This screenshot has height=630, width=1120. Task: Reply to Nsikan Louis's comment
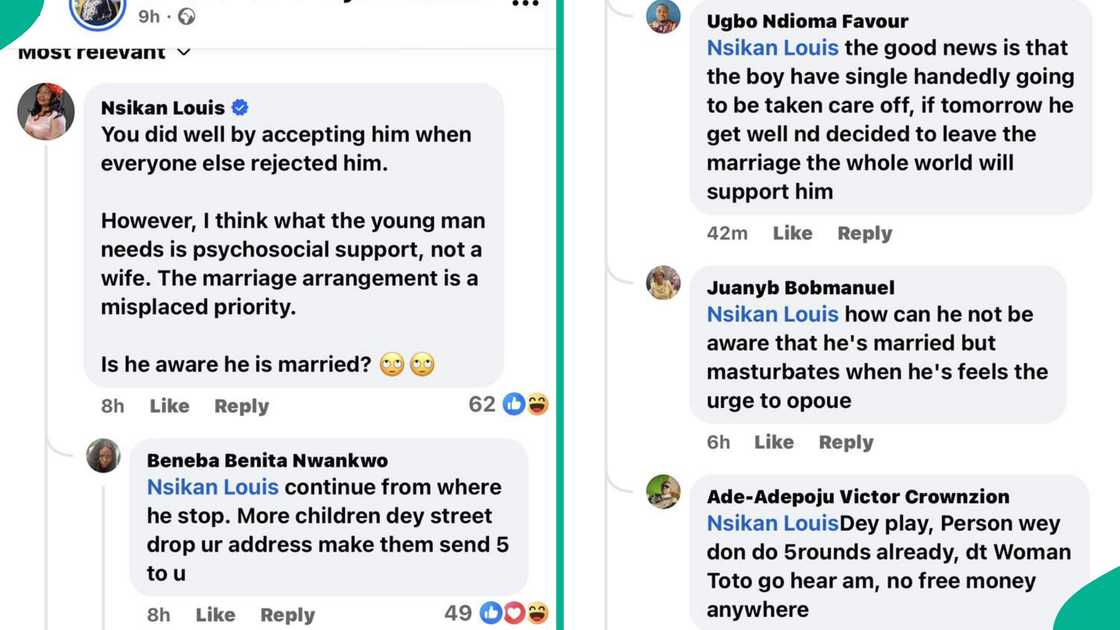(x=241, y=406)
